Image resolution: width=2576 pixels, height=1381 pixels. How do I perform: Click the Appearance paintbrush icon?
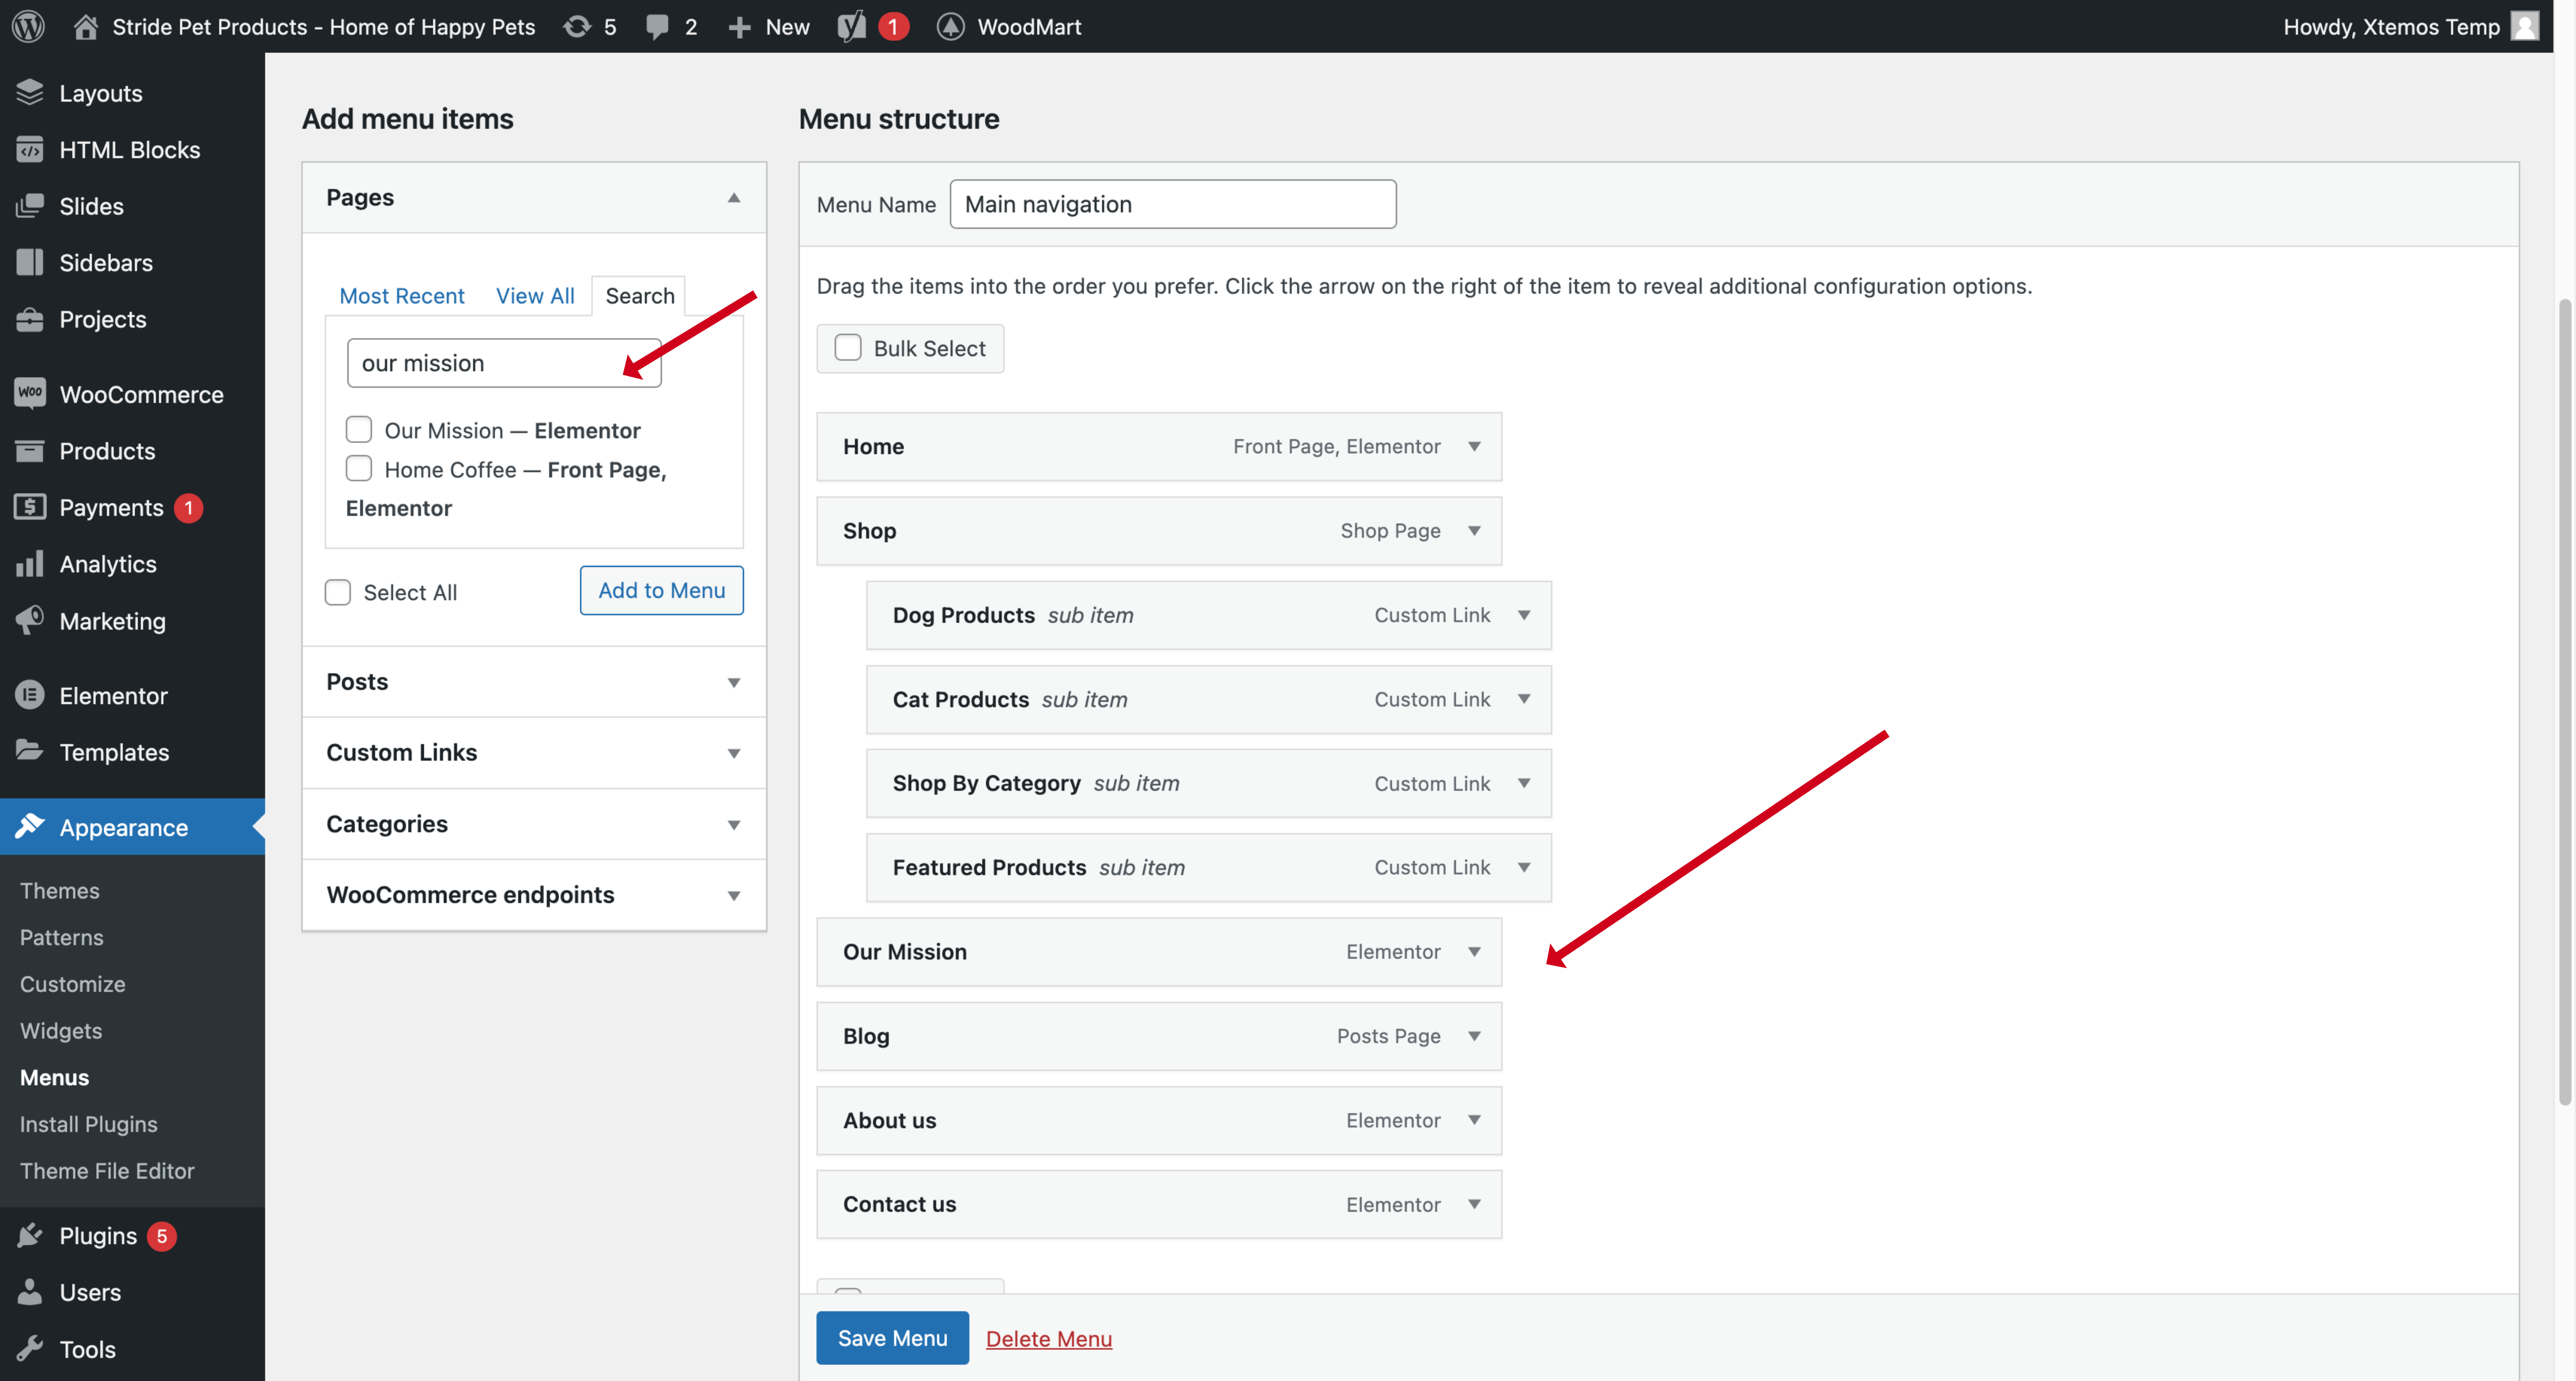(30, 826)
